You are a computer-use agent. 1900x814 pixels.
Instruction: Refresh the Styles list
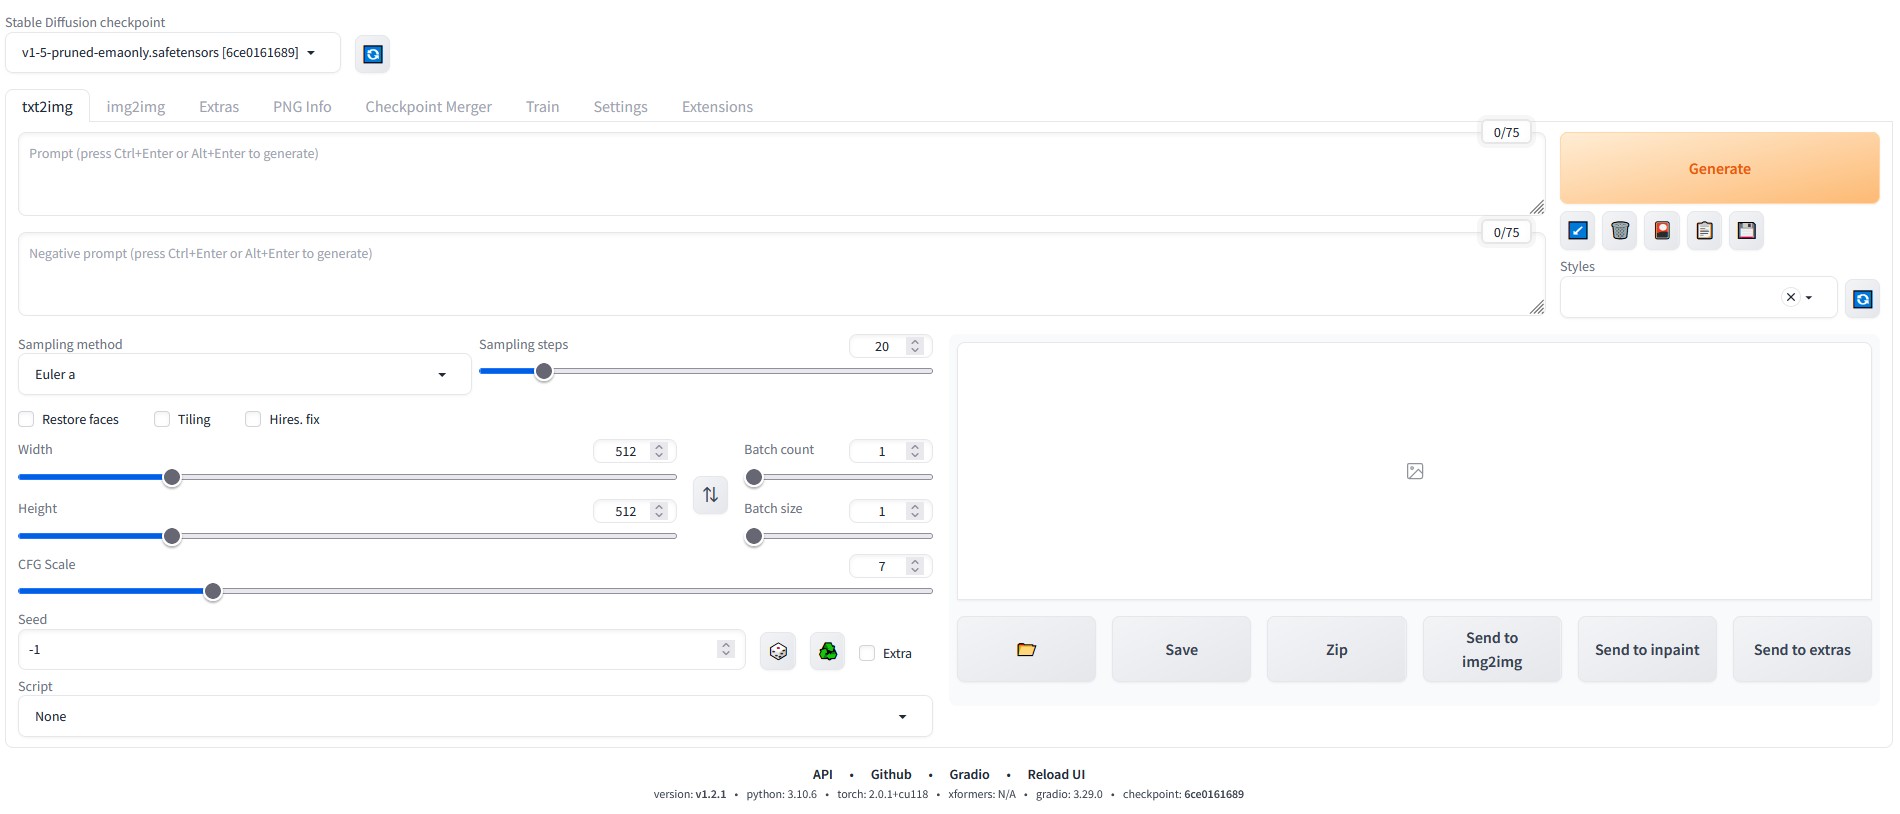1862,299
